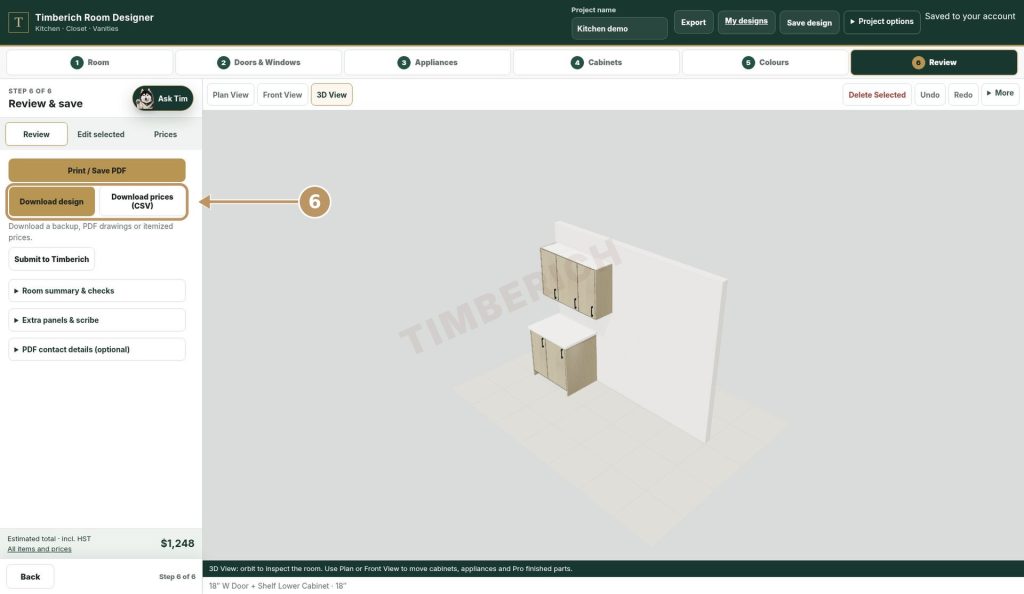Viewport: 1024px width, 594px height.
Task: Open step 1 Room tab
Action: [89, 63]
